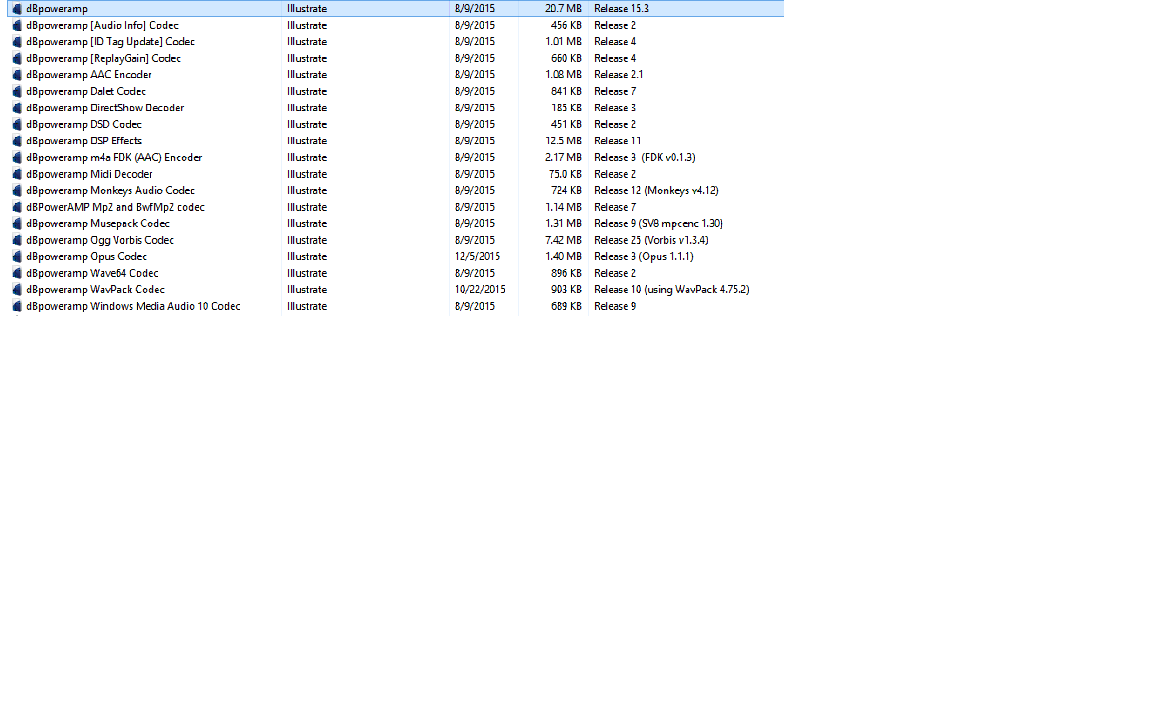Click the icon beside dBpoweramp AAC Encoder
This screenshot has height=720, width=1152.
[x=17, y=75]
